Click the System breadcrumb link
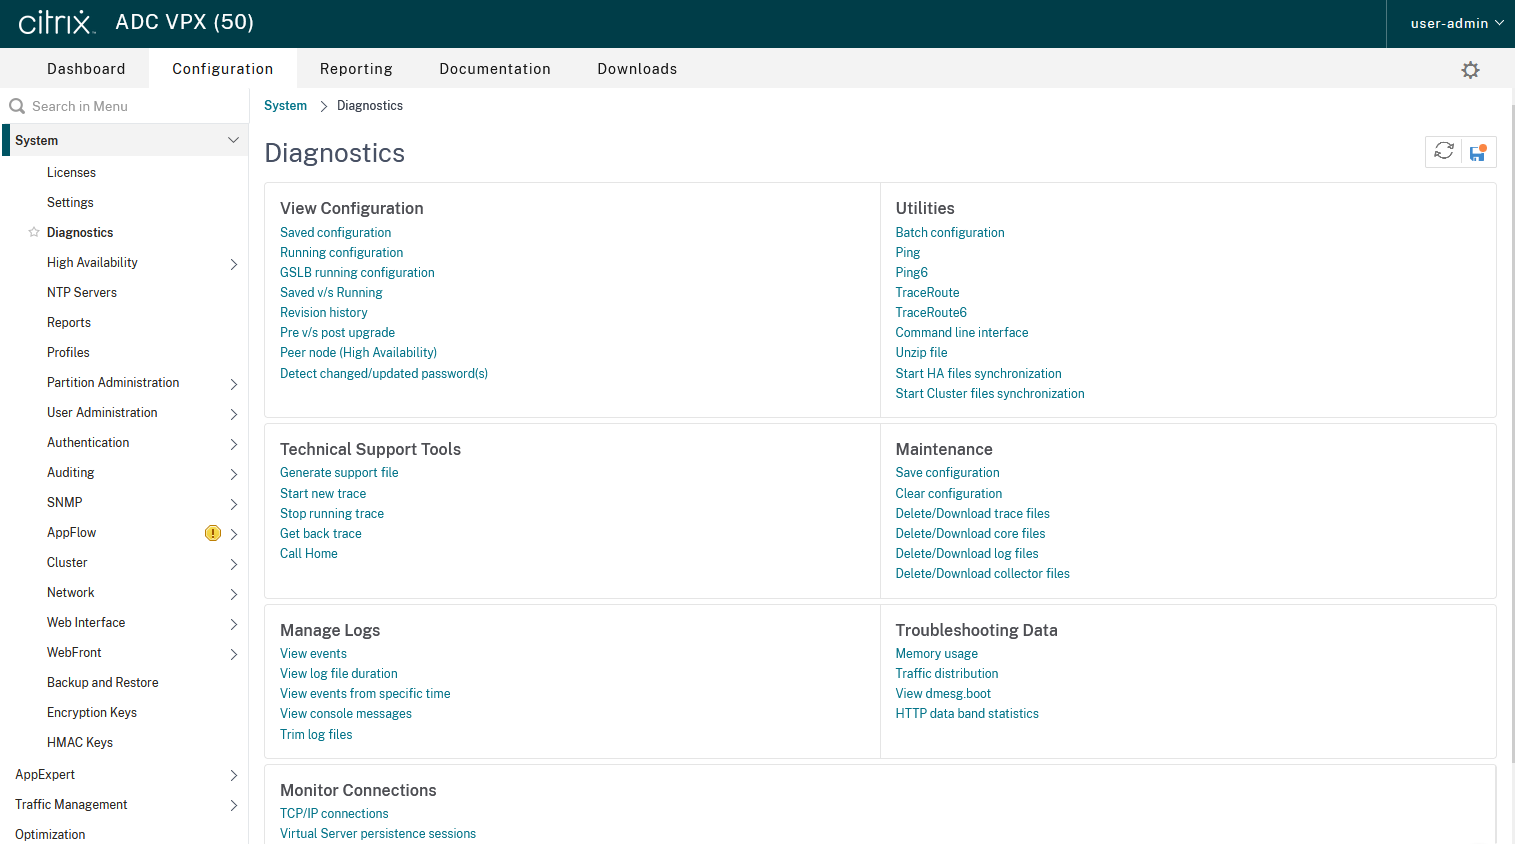Screen dimensions: 1515x844 click(x=285, y=106)
